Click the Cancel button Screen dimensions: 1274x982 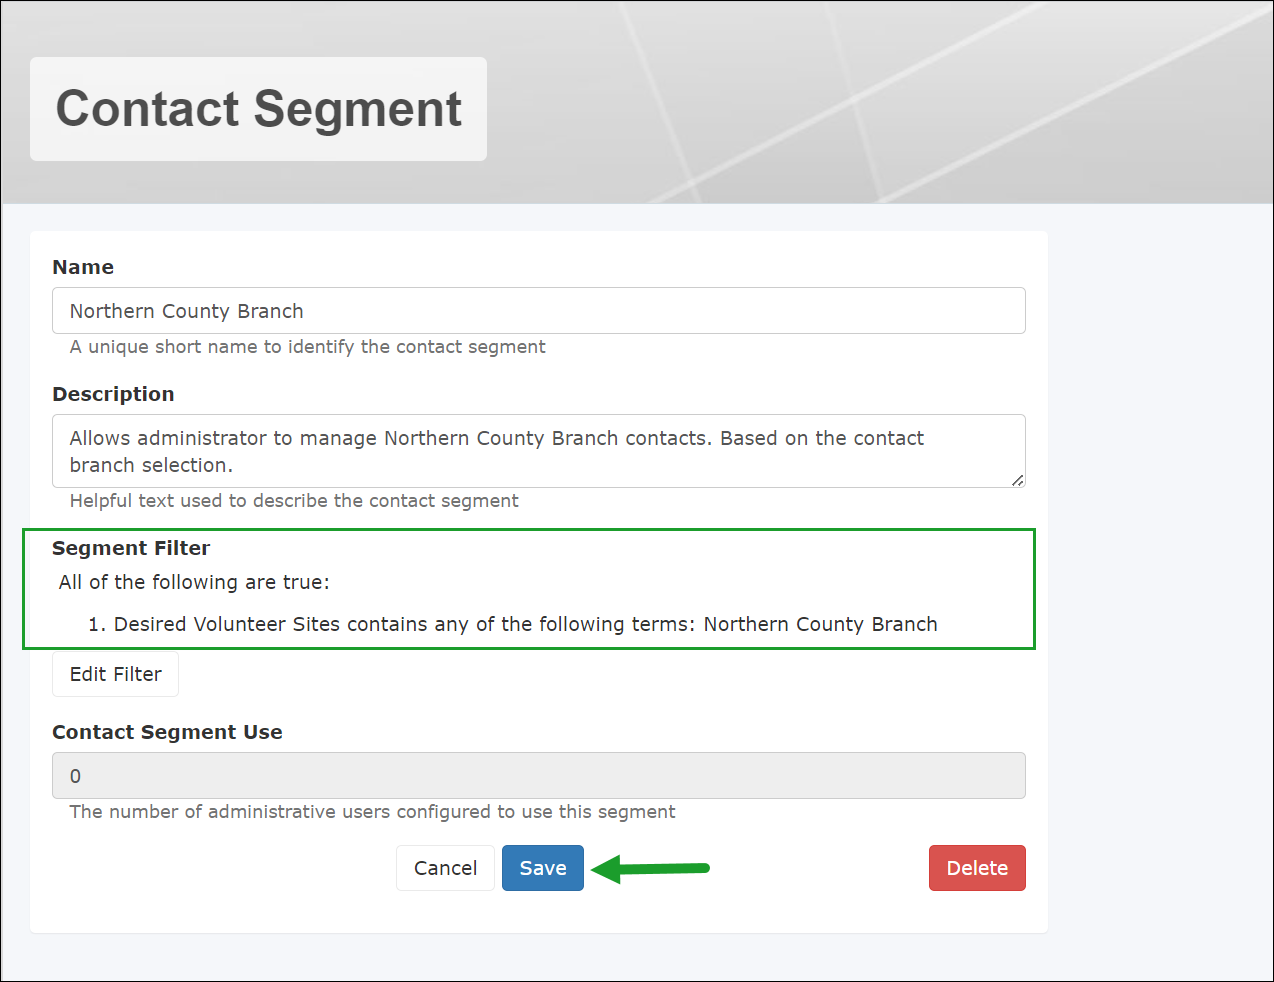point(445,868)
